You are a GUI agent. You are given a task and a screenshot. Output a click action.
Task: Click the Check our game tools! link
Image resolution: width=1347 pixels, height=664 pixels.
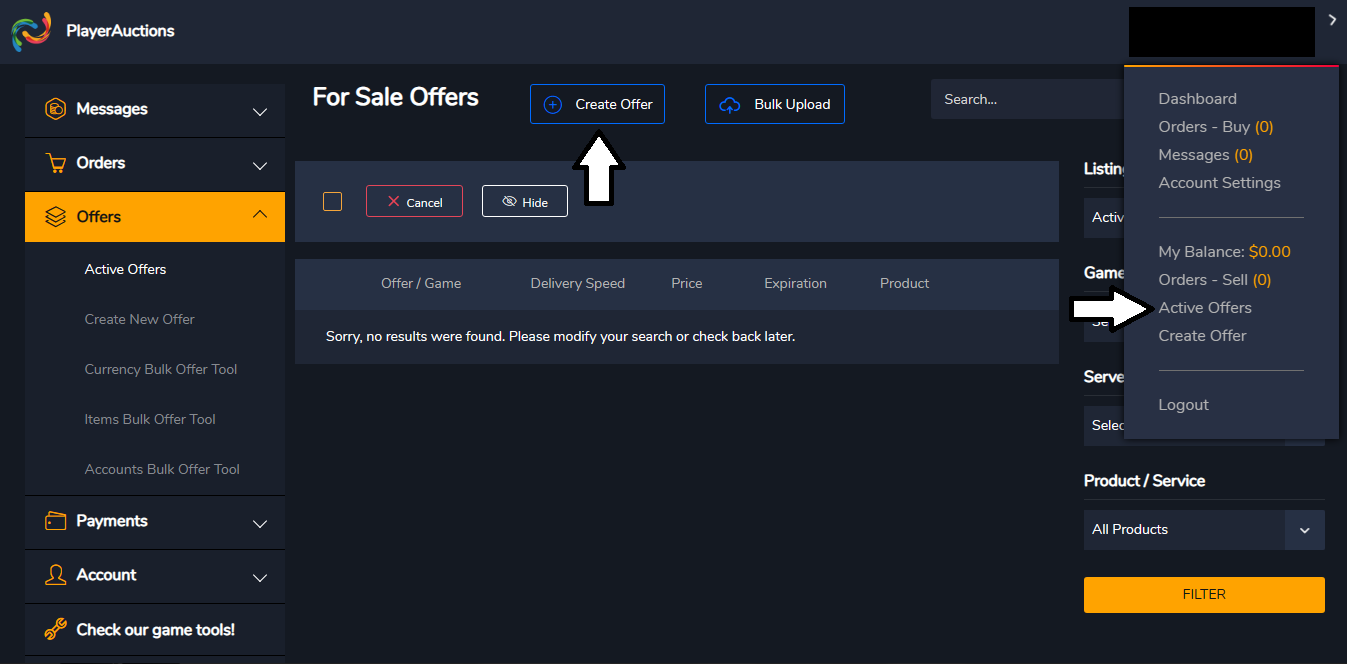pos(155,630)
